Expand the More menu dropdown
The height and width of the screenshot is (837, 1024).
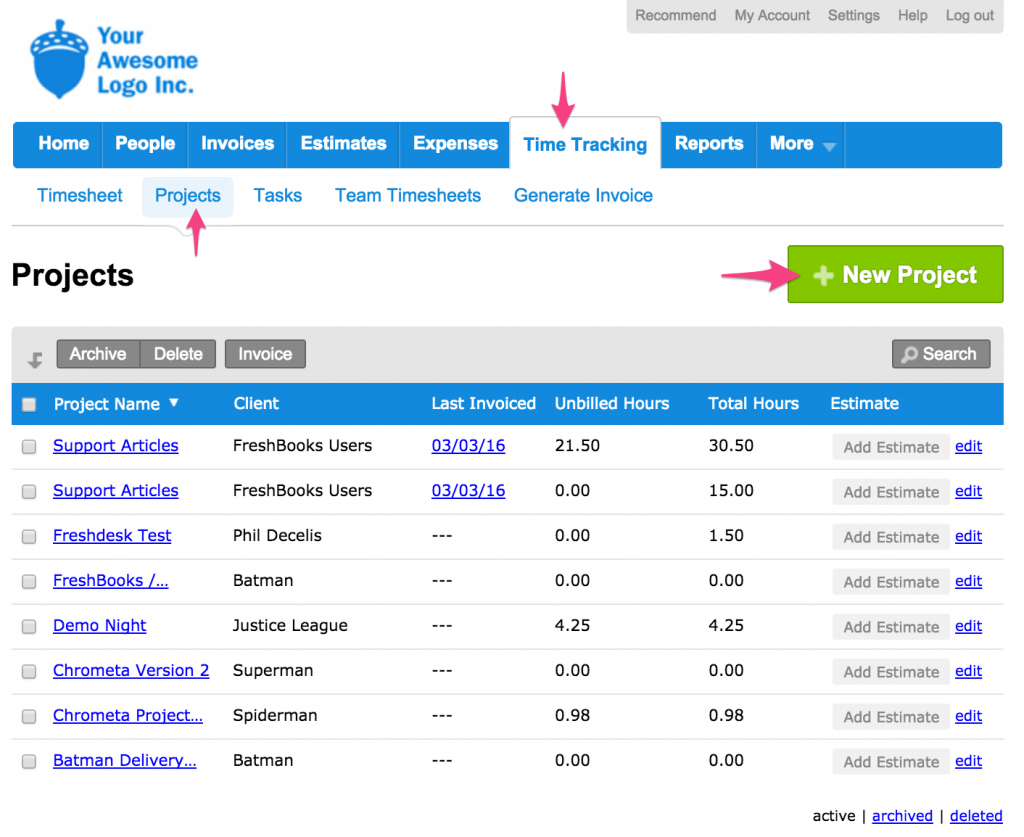tap(801, 144)
